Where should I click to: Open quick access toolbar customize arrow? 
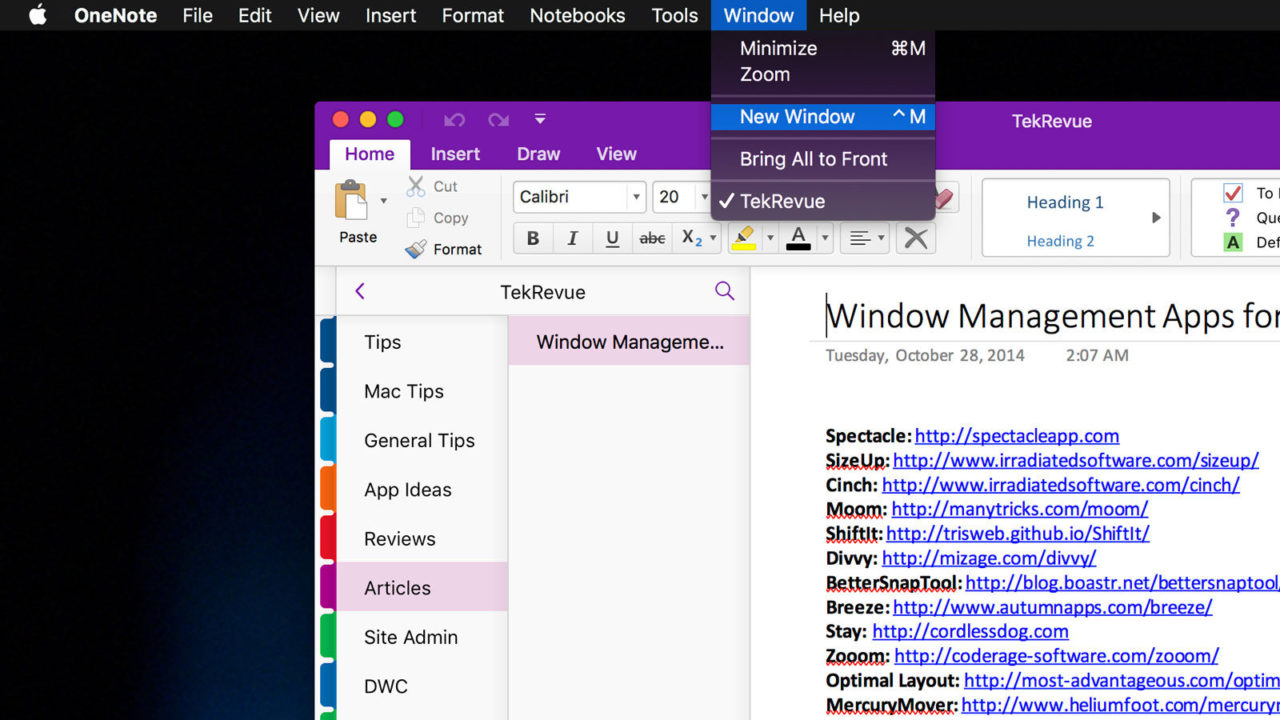[540, 120]
